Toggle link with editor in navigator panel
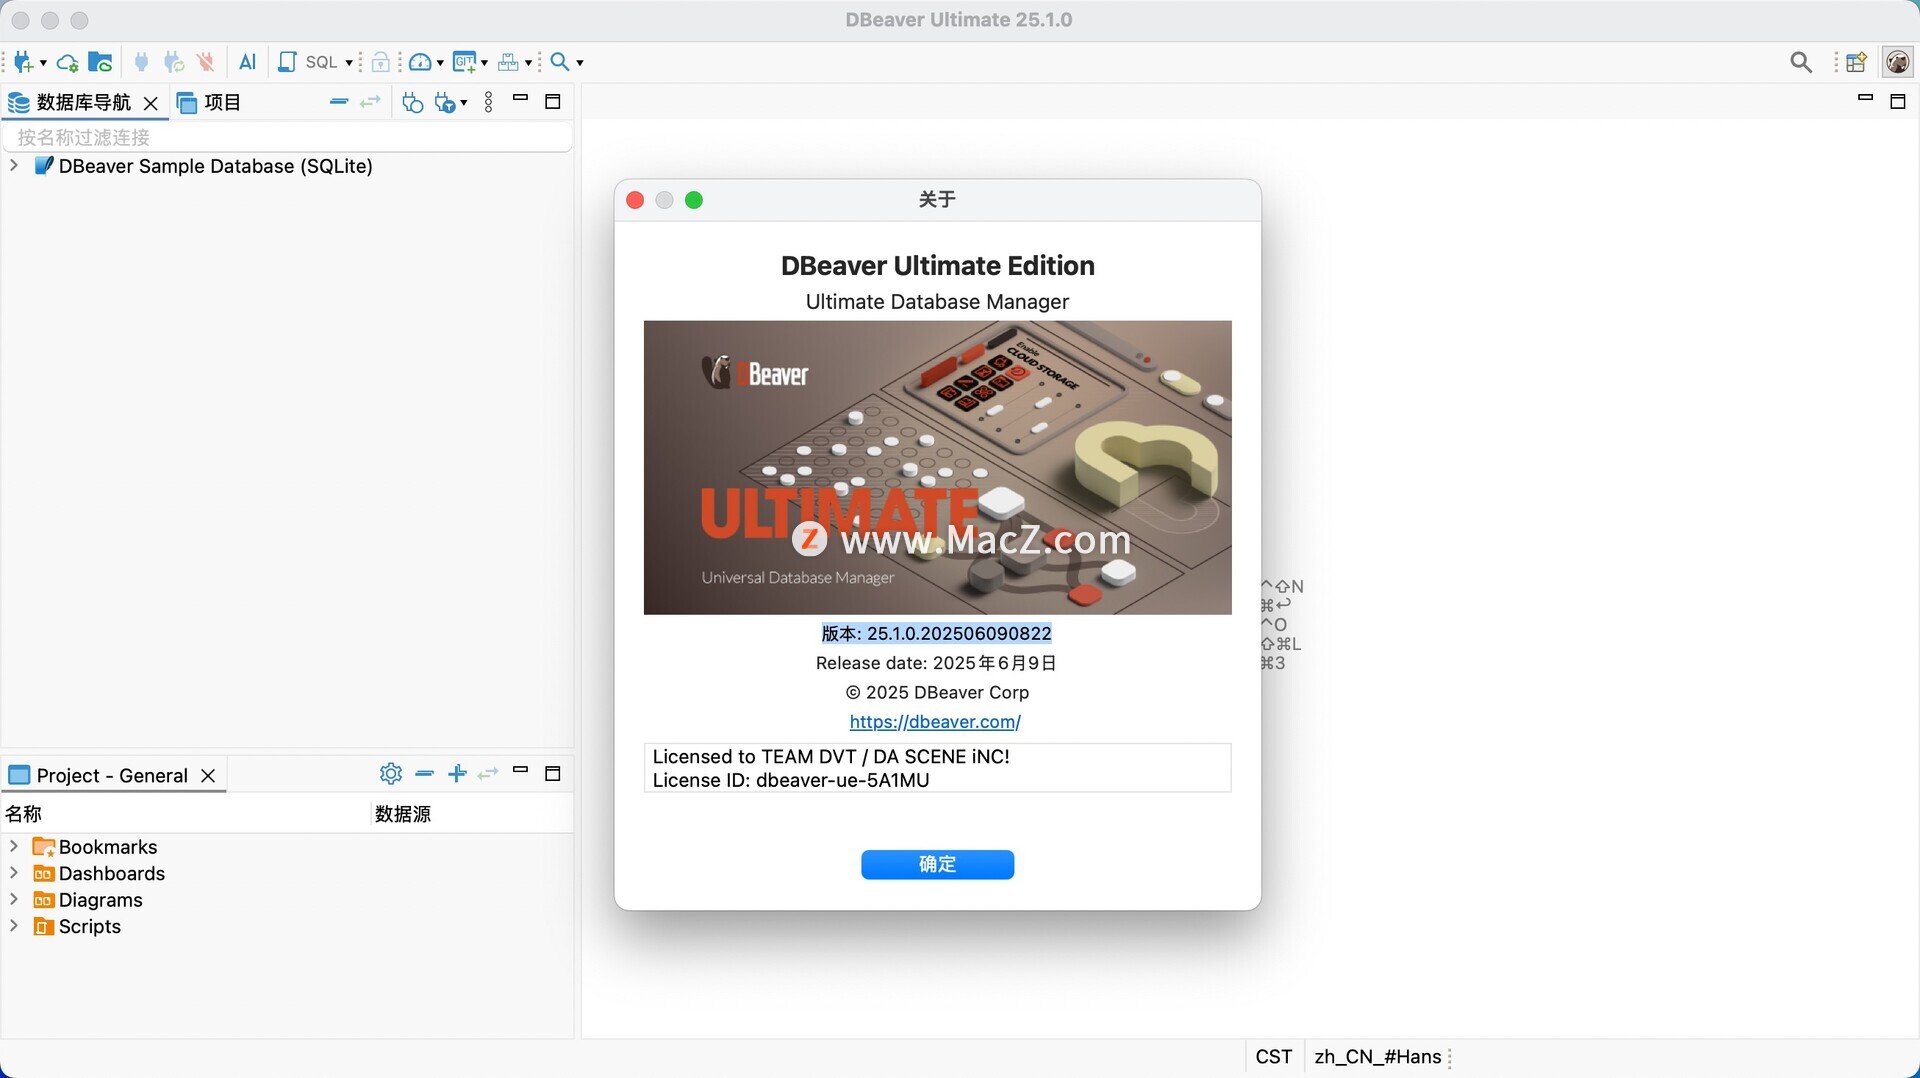 371,102
